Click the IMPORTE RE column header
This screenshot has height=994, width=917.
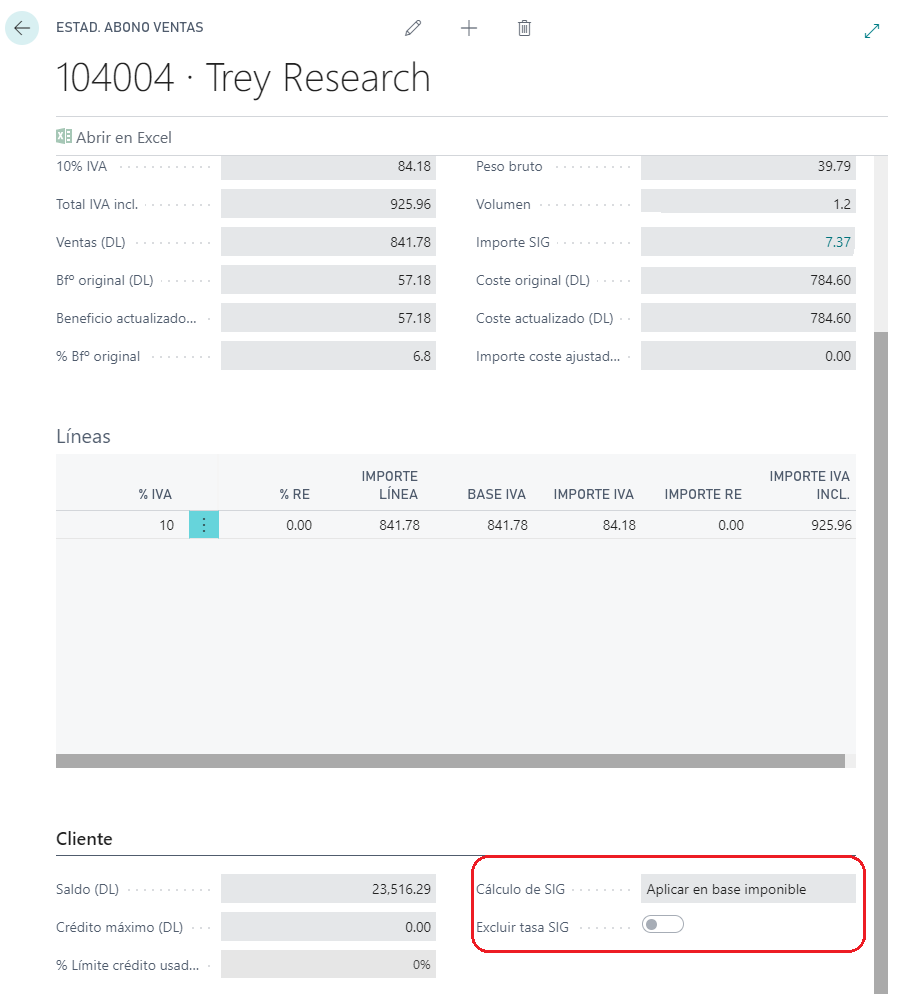click(x=703, y=494)
